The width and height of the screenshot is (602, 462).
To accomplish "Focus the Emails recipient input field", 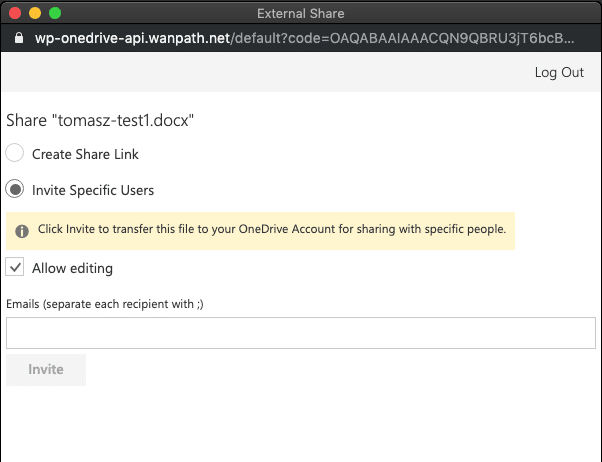I will [x=300, y=333].
